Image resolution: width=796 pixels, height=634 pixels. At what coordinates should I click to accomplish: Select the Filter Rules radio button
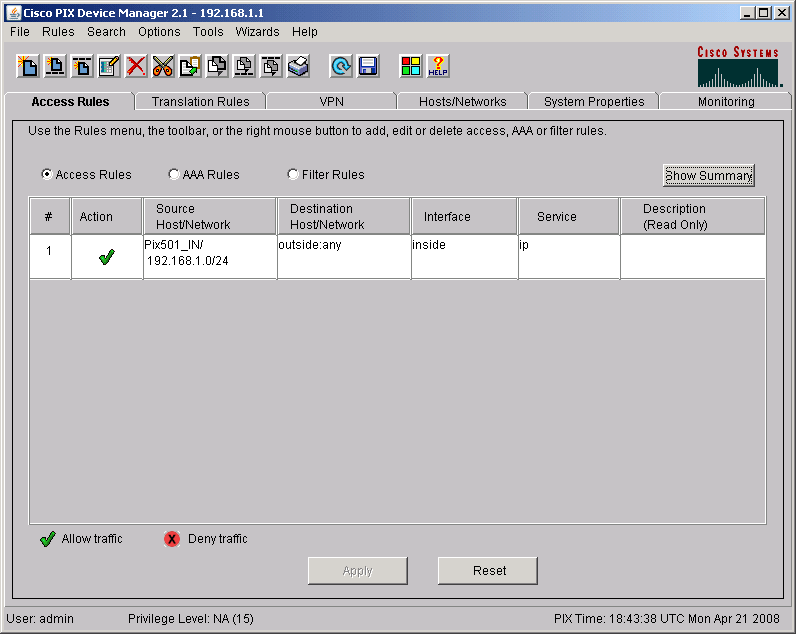[x=293, y=174]
